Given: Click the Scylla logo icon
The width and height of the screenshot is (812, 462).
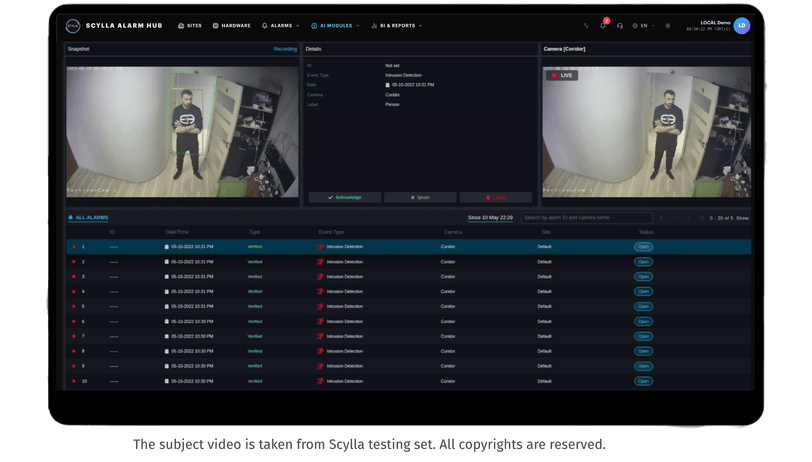Looking at the screenshot, I should [73, 26].
